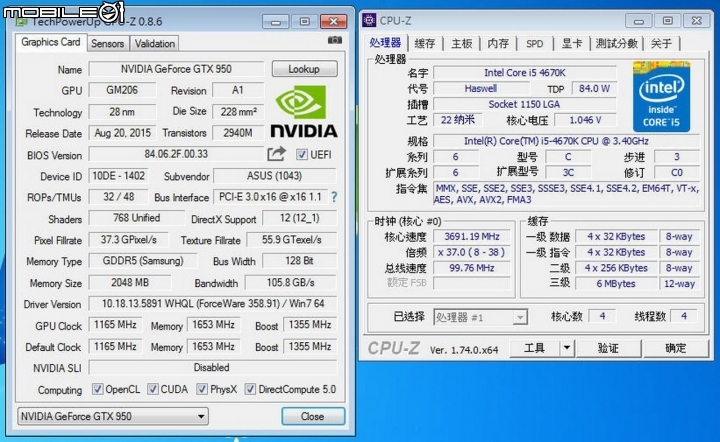
Task: Click the BIOS Version 84.06.2F.00.33 field
Action: tap(176, 154)
